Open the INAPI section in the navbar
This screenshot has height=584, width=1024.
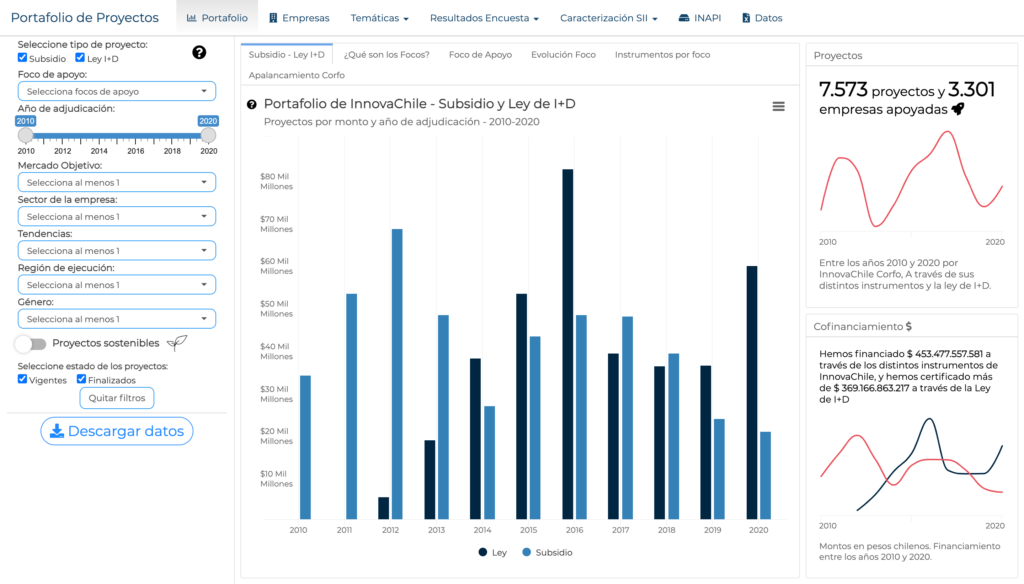699,18
